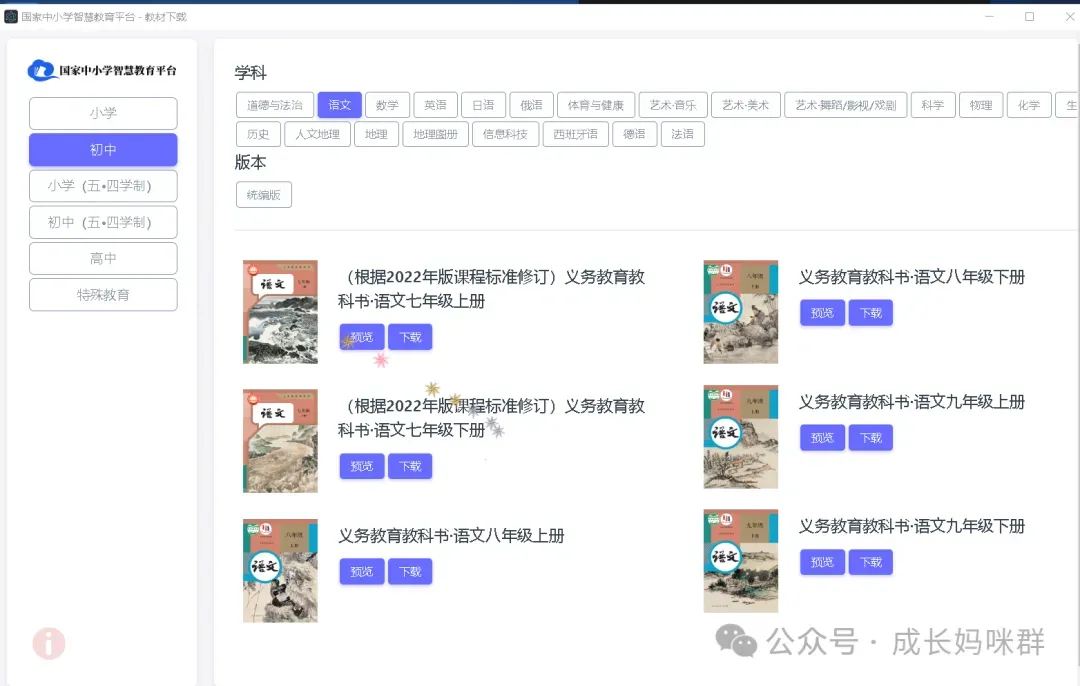The height and width of the screenshot is (686, 1080).
Task: Preview 语文七年级下册 textbook
Action: (x=362, y=466)
